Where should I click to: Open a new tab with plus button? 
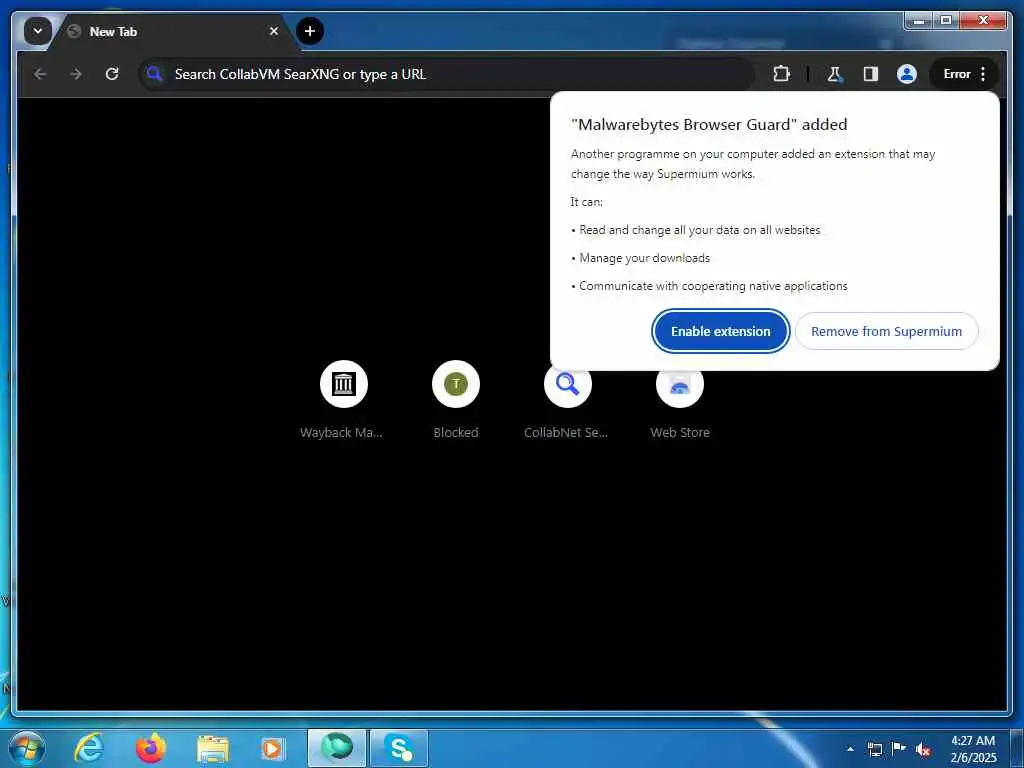310,31
